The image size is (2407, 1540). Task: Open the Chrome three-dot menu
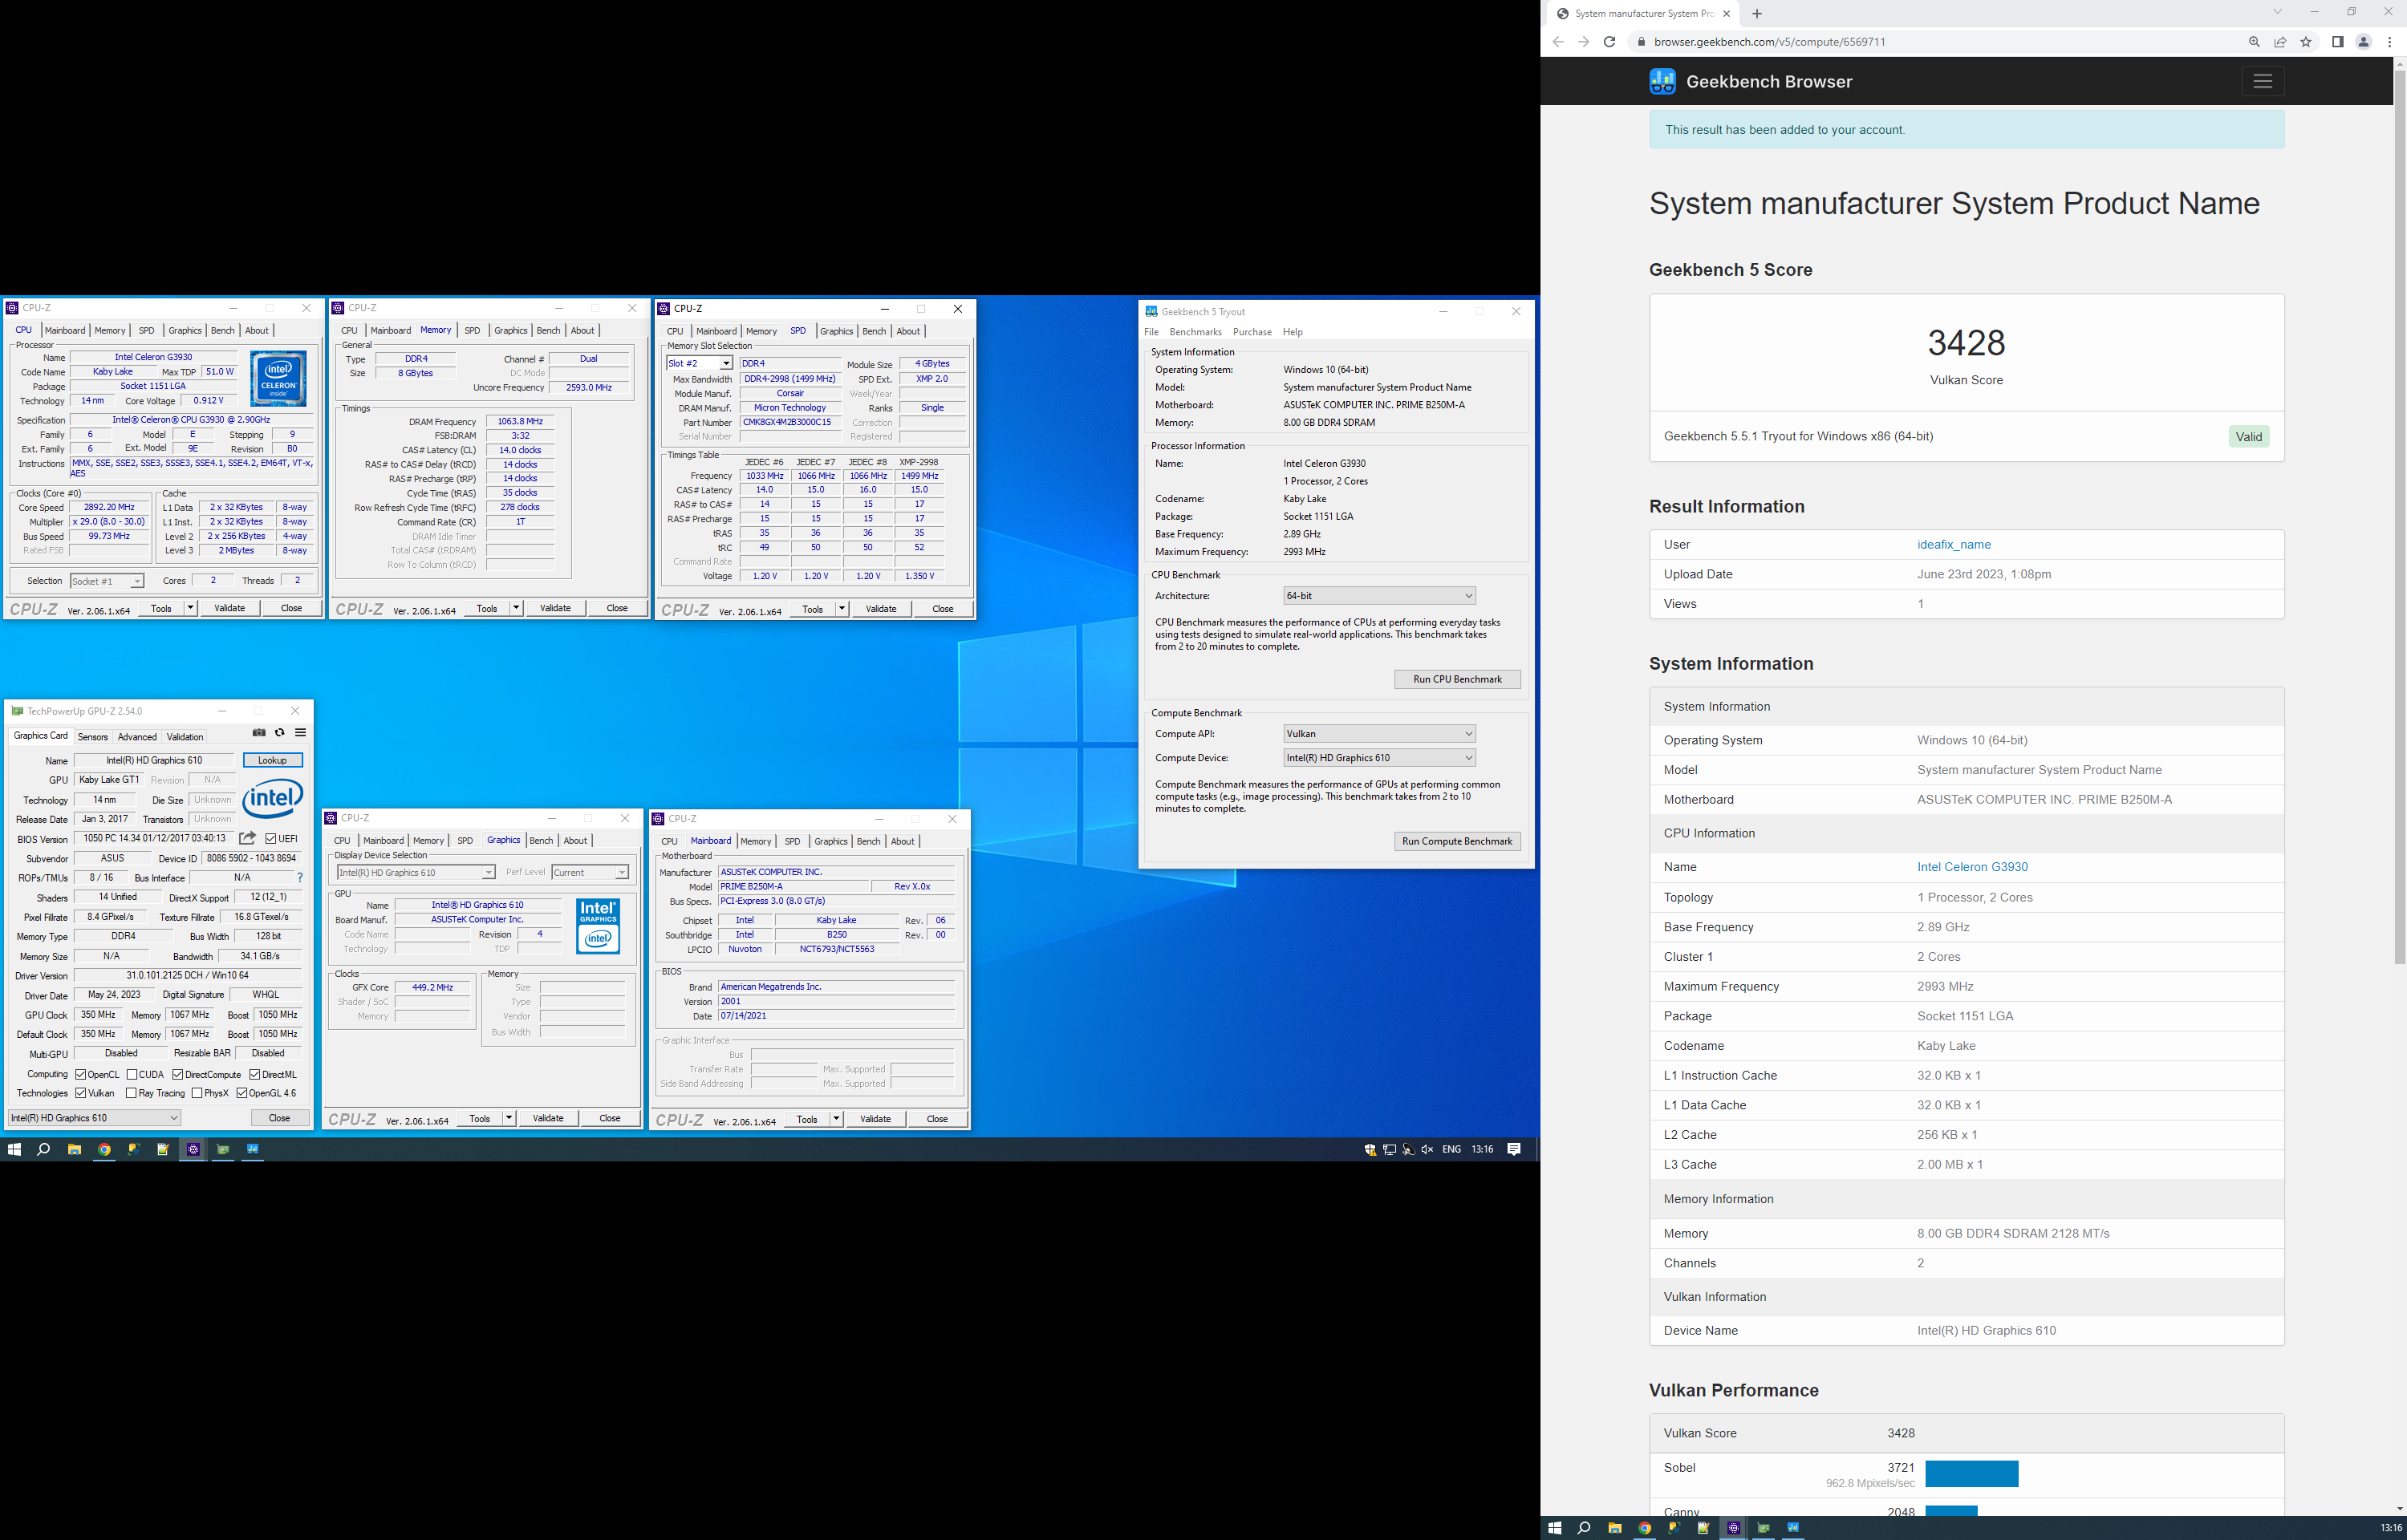tap(2390, 42)
